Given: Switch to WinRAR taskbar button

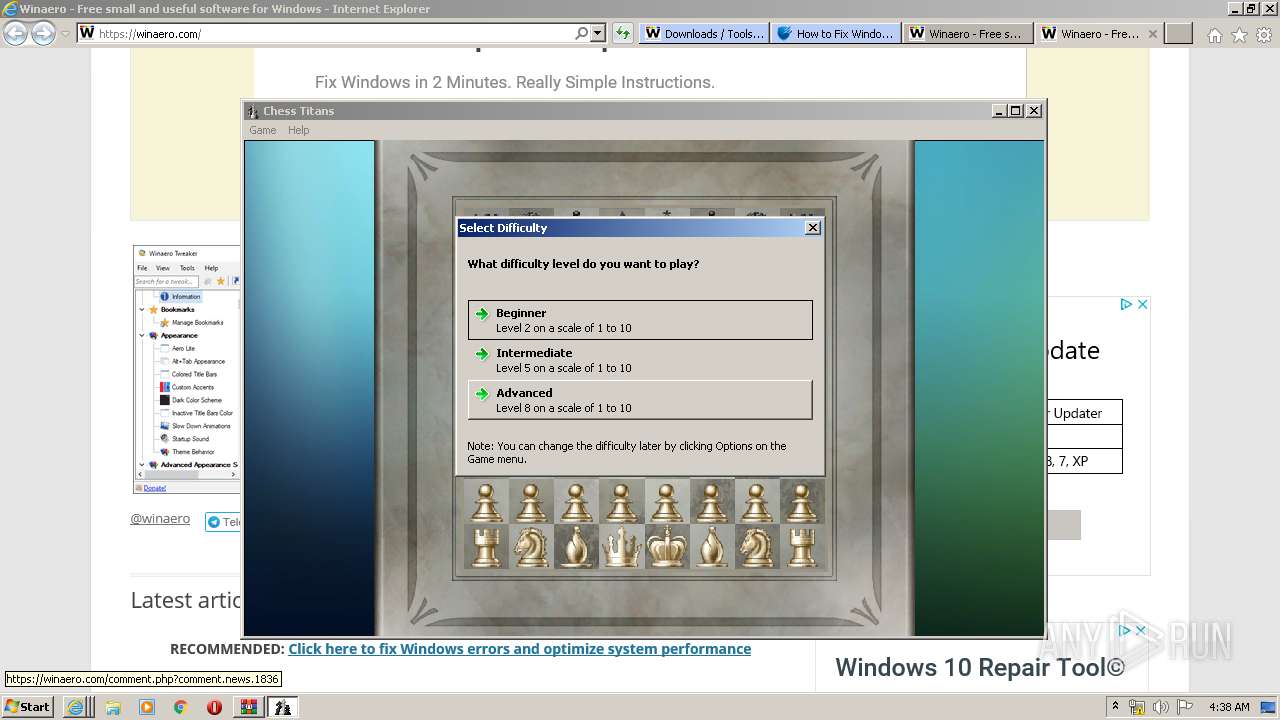Looking at the screenshot, I should pos(248,707).
